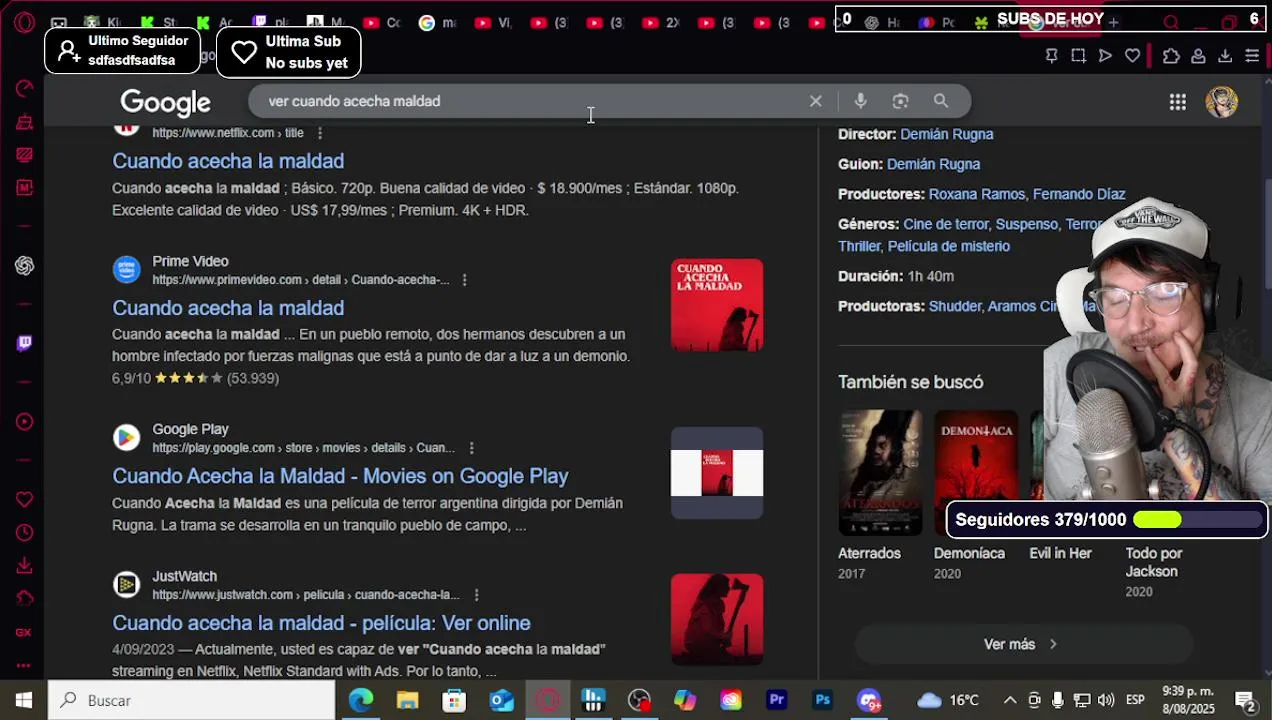Open Twitch panel in sidebar
The height and width of the screenshot is (720, 1272).
24,343
